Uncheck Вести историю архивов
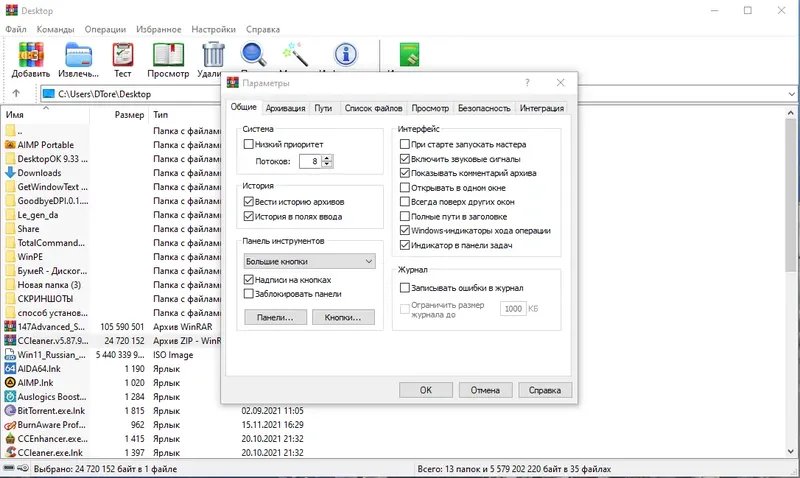Viewport: 800px width, 478px height. [248, 202]
